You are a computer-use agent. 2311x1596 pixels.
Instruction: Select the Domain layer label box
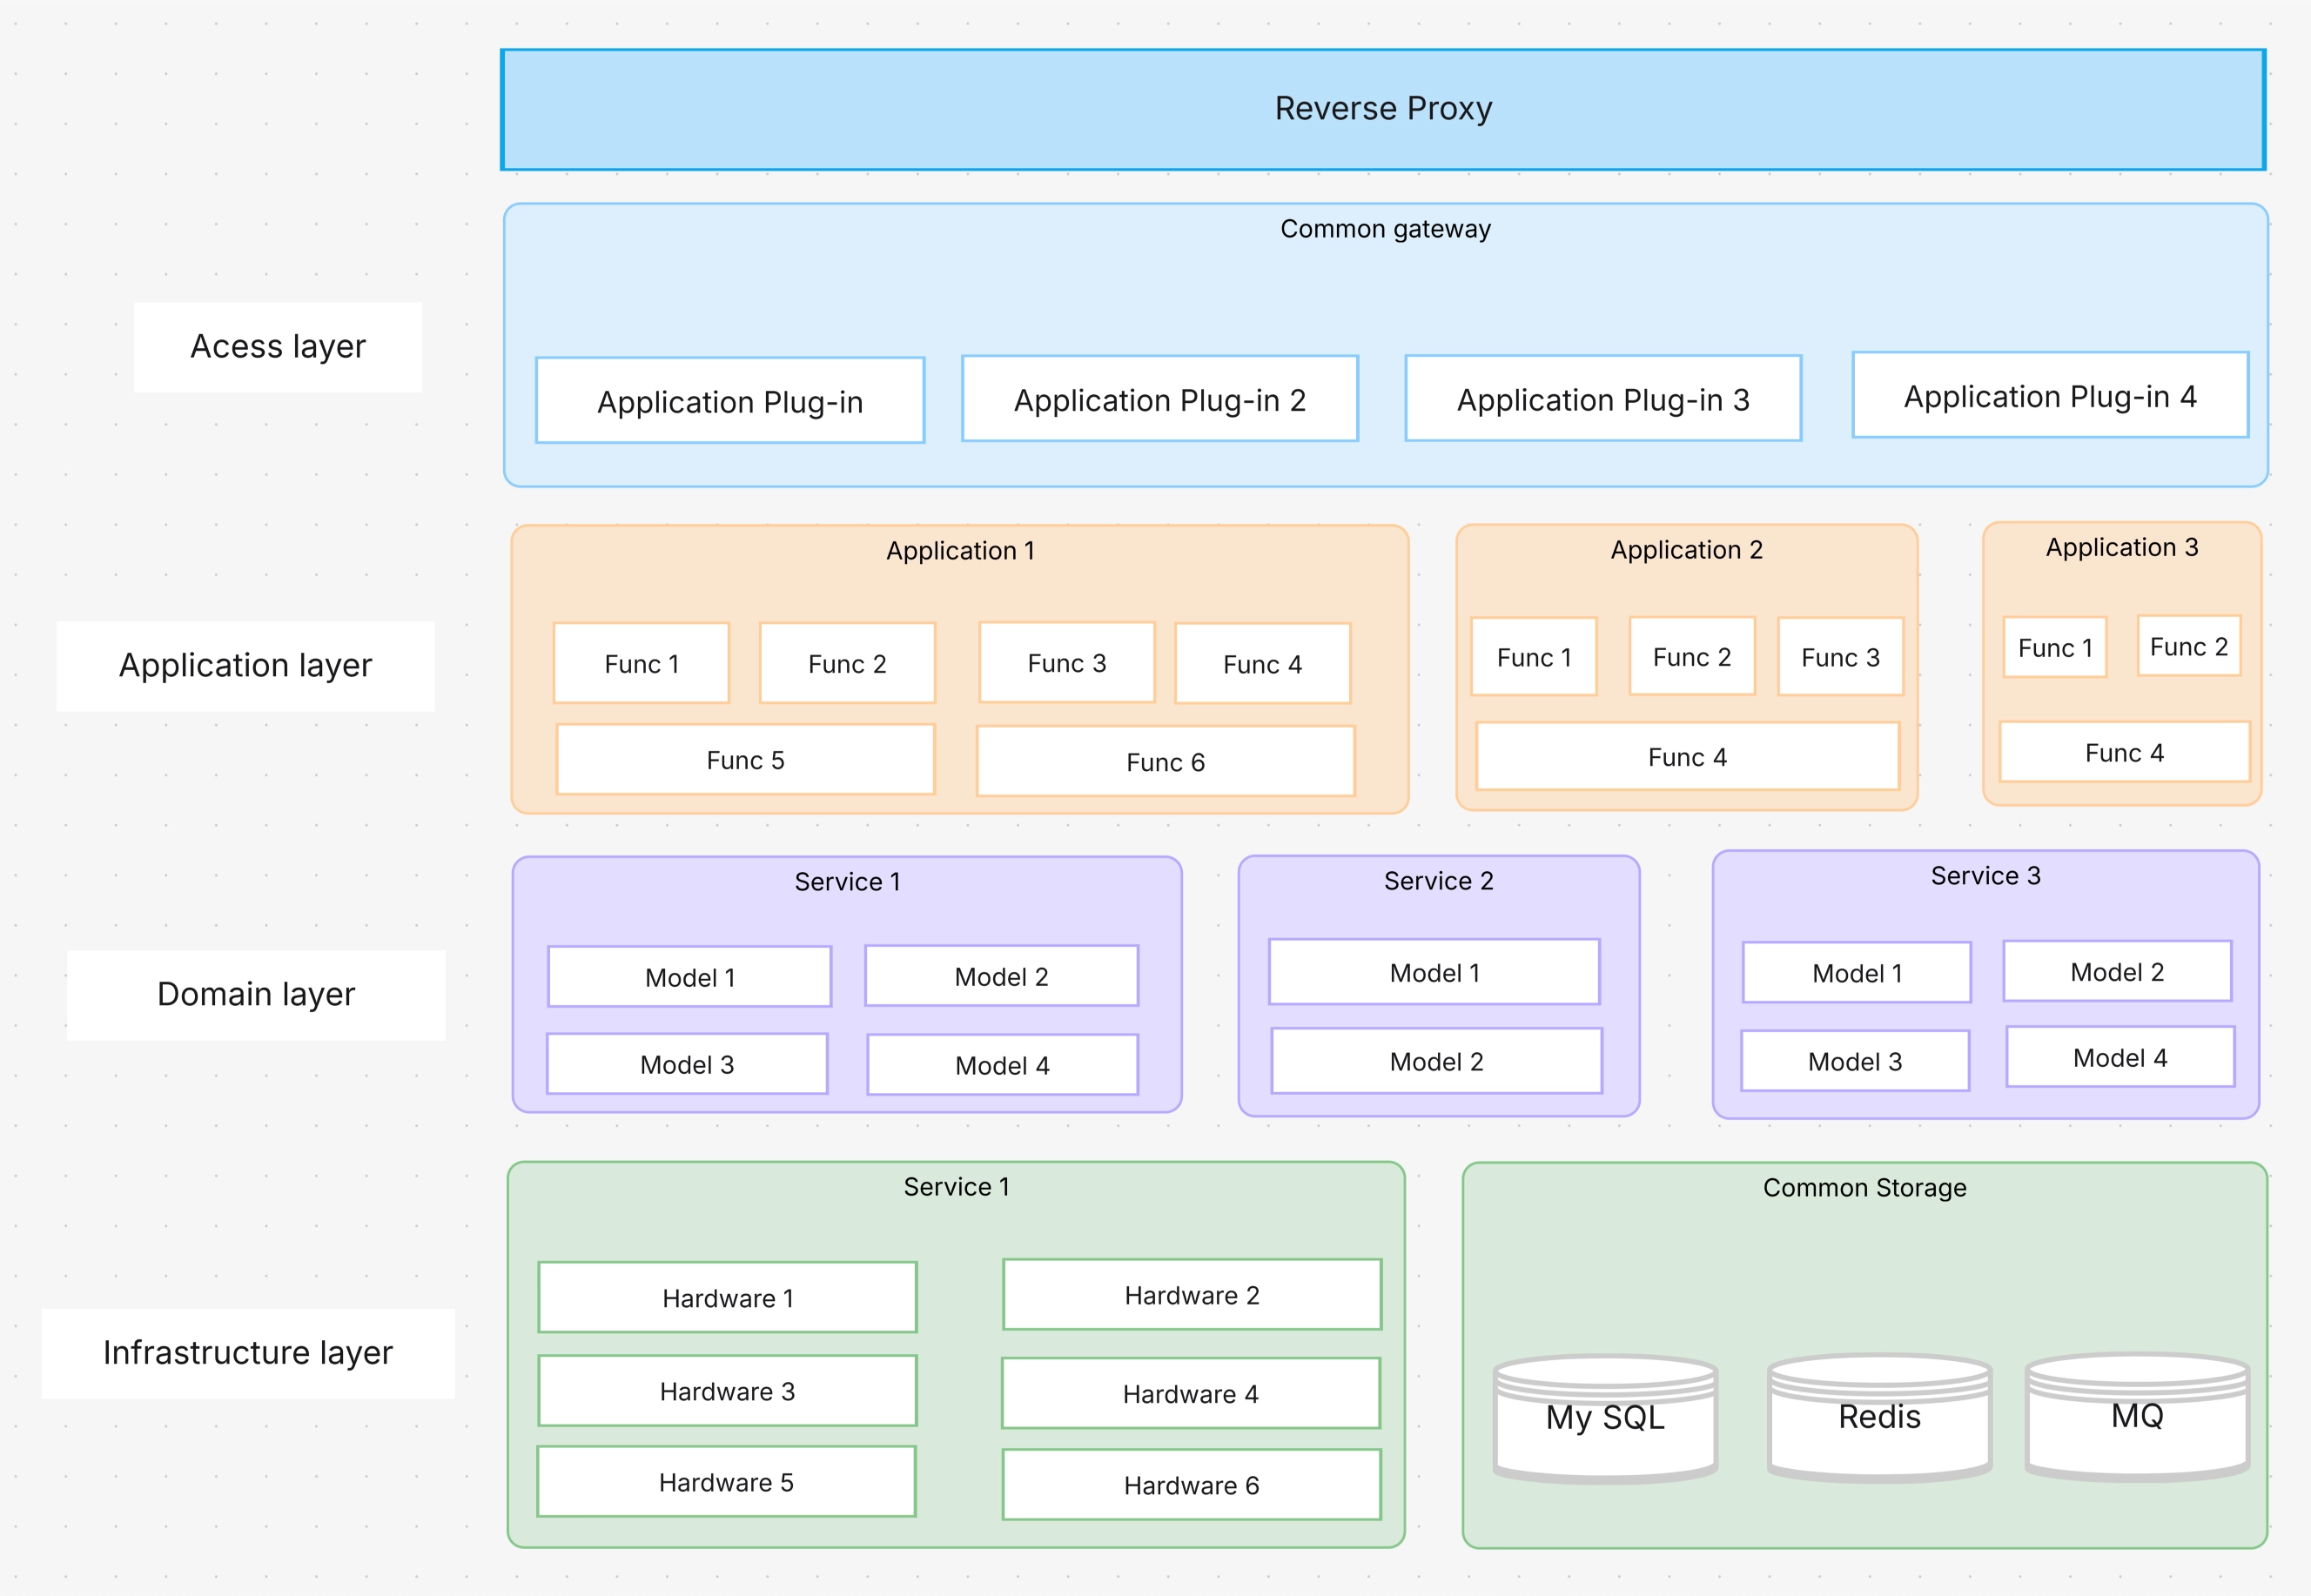[256, 995]
